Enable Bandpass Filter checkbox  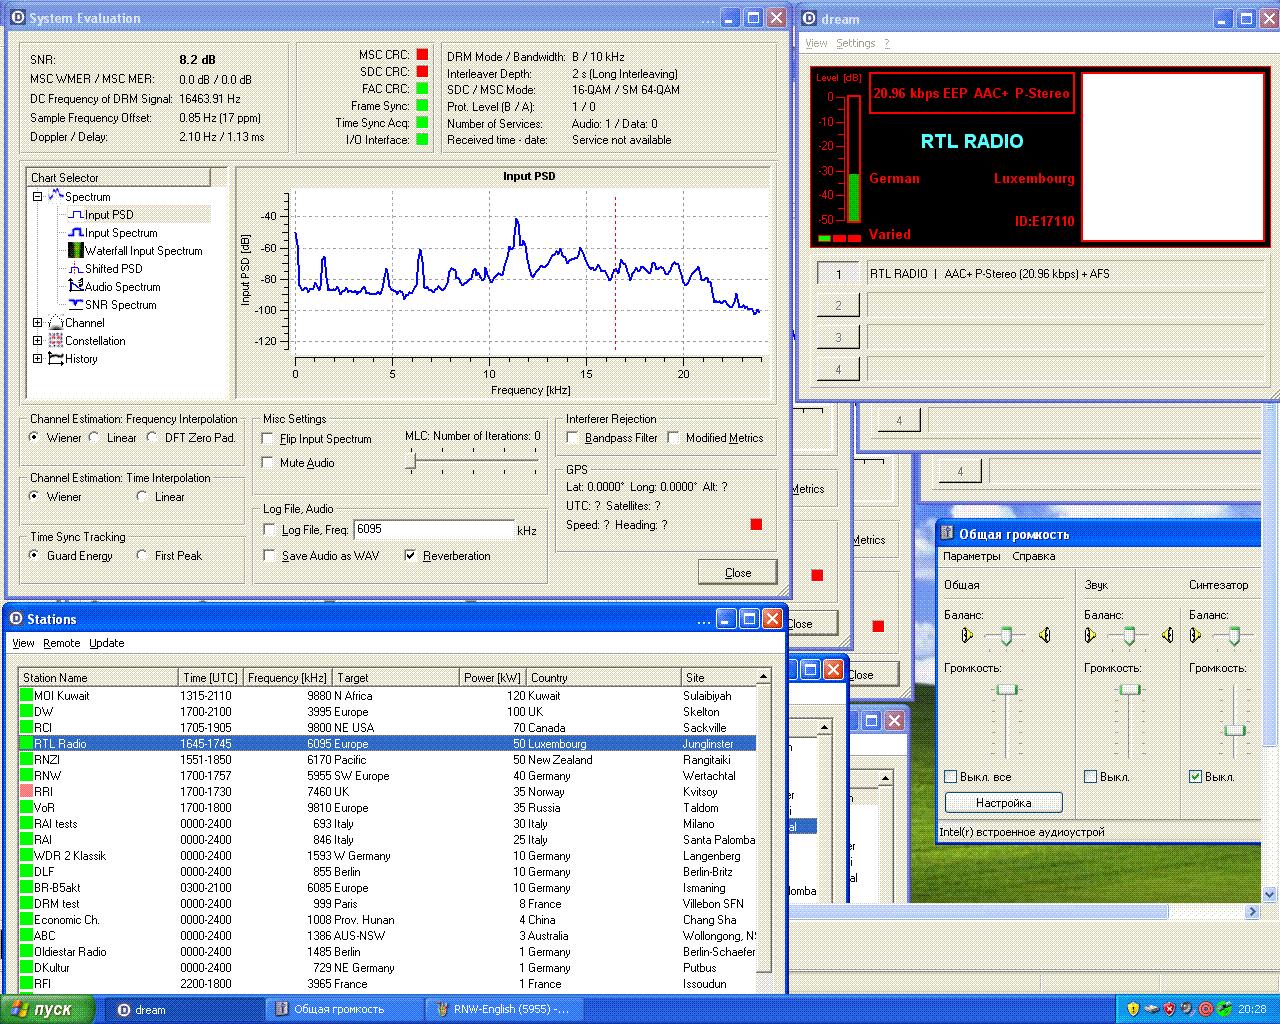point(572,438)
